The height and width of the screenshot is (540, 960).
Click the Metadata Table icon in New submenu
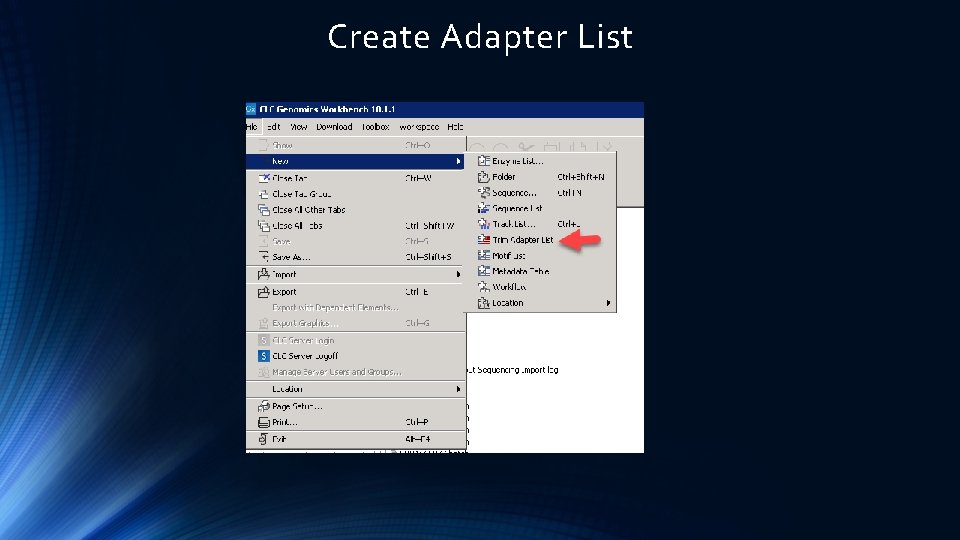pos(484,271)
